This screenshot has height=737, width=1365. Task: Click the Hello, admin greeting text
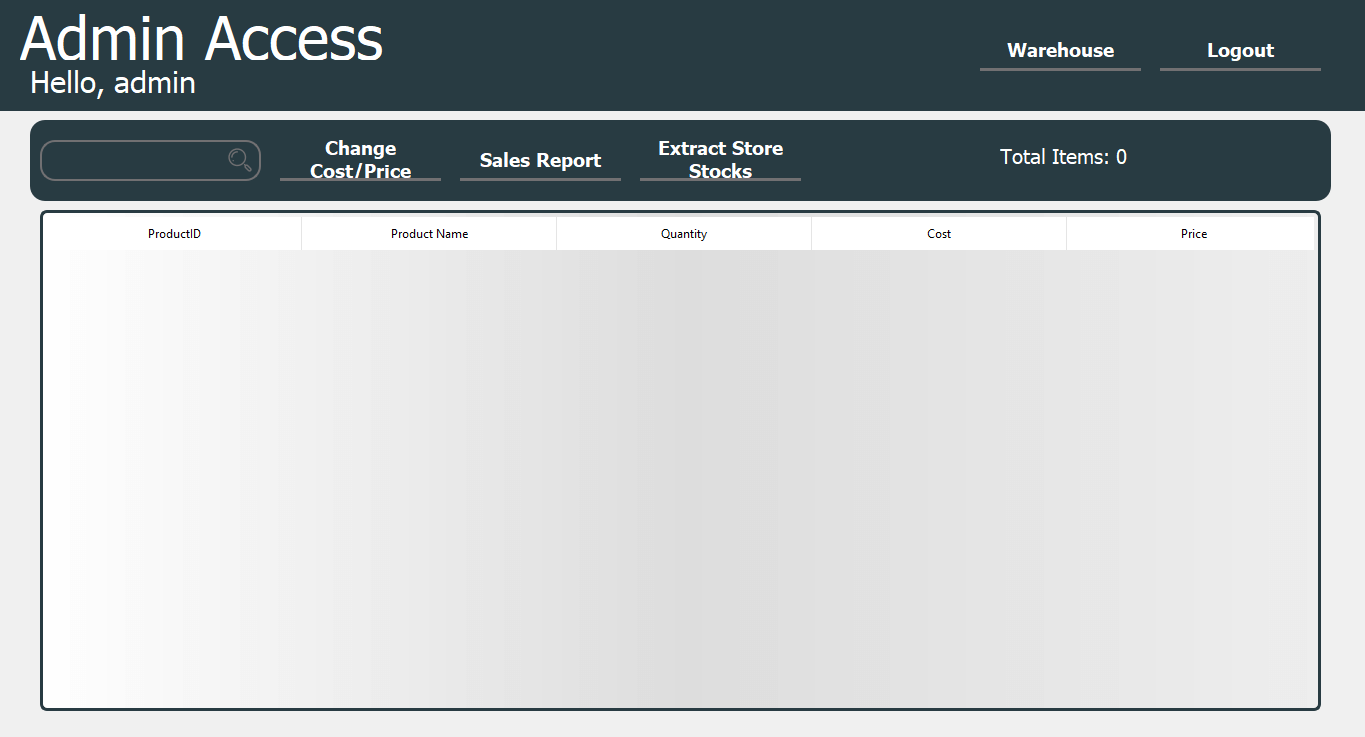tap(113, 83)
